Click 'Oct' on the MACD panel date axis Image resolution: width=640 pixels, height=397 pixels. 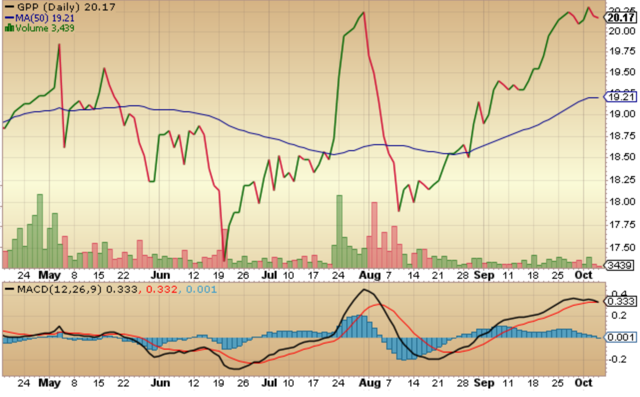[583, 383]
